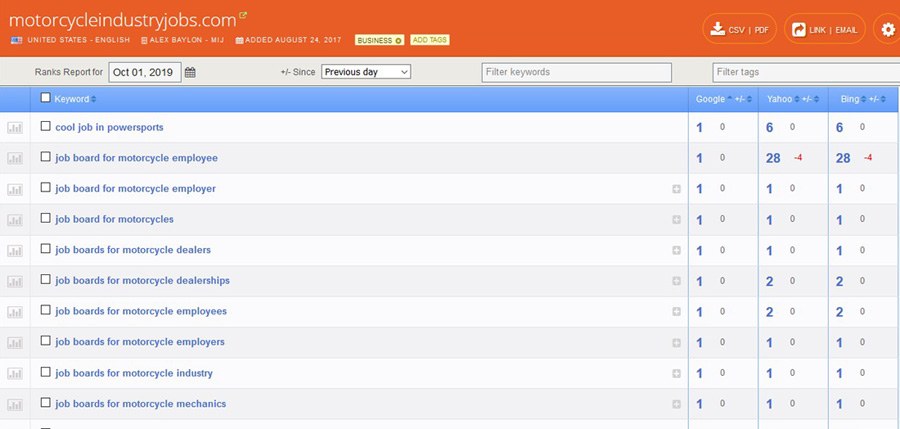
Task: Open chart icon for job boards for motorcycle industry
Action: coord(15,374)
